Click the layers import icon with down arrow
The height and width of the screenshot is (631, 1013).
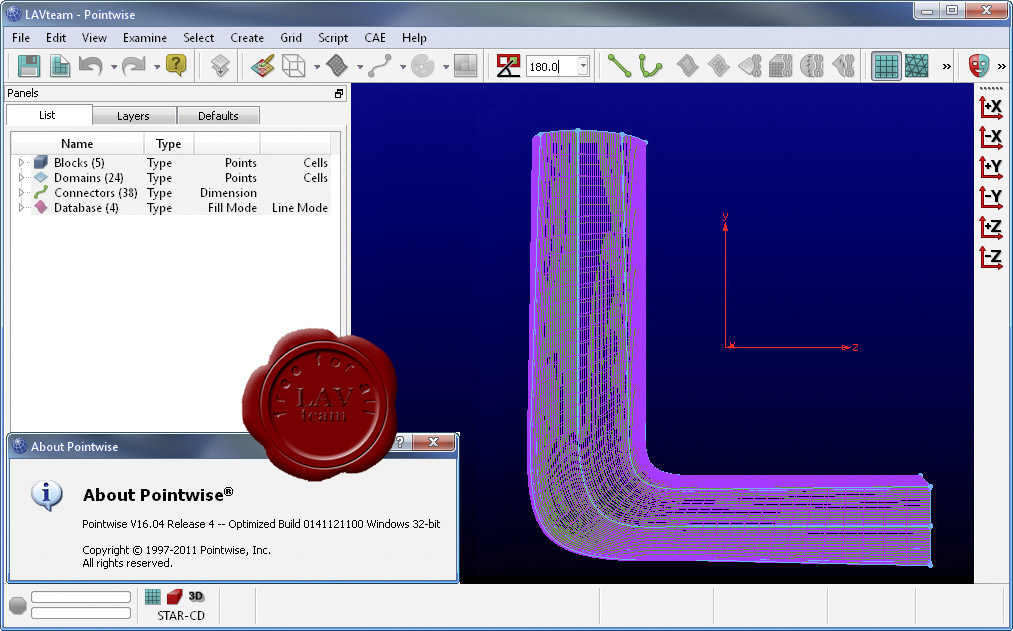(x=220, y=66)
